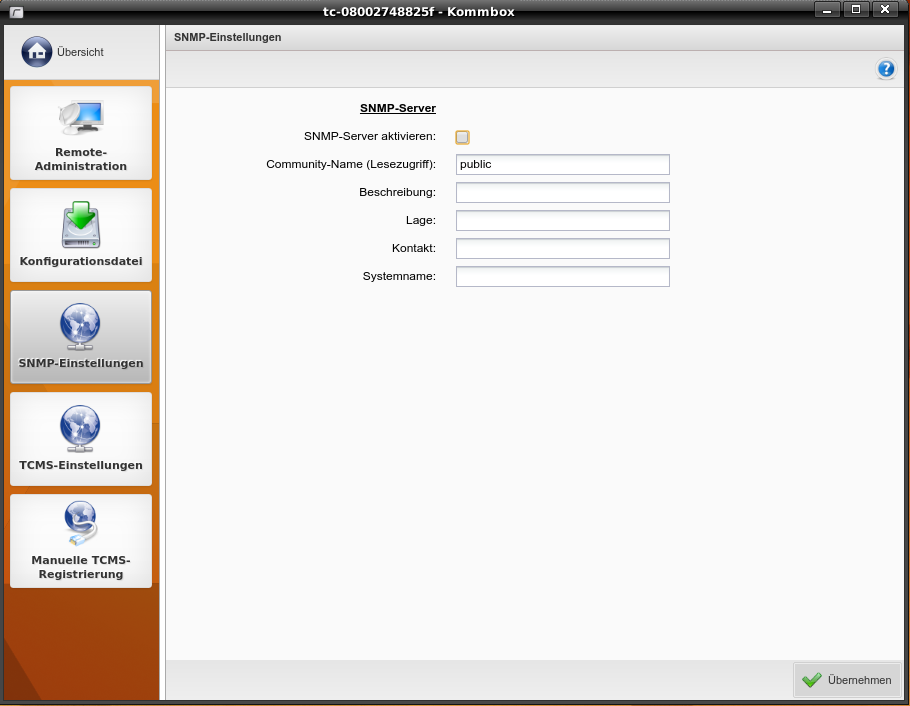Minimize the Kommbox window

tap(826, 10)
